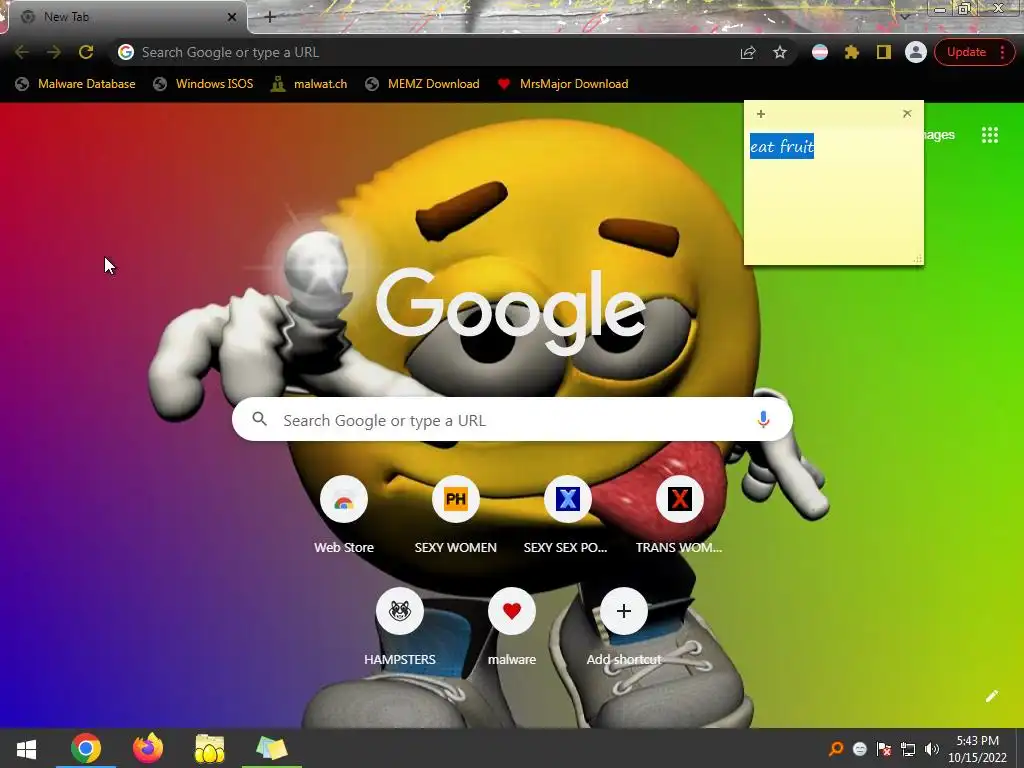Add a new sticky note with plus

pos(761,114)
